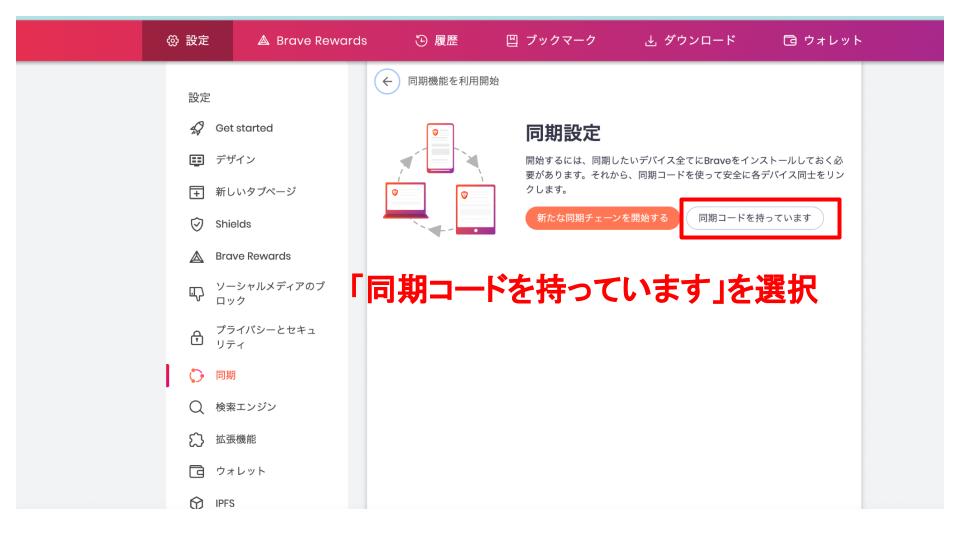Open the 履歴 history tab
Viewport: 960px width, 540px height.
[437, 40]
